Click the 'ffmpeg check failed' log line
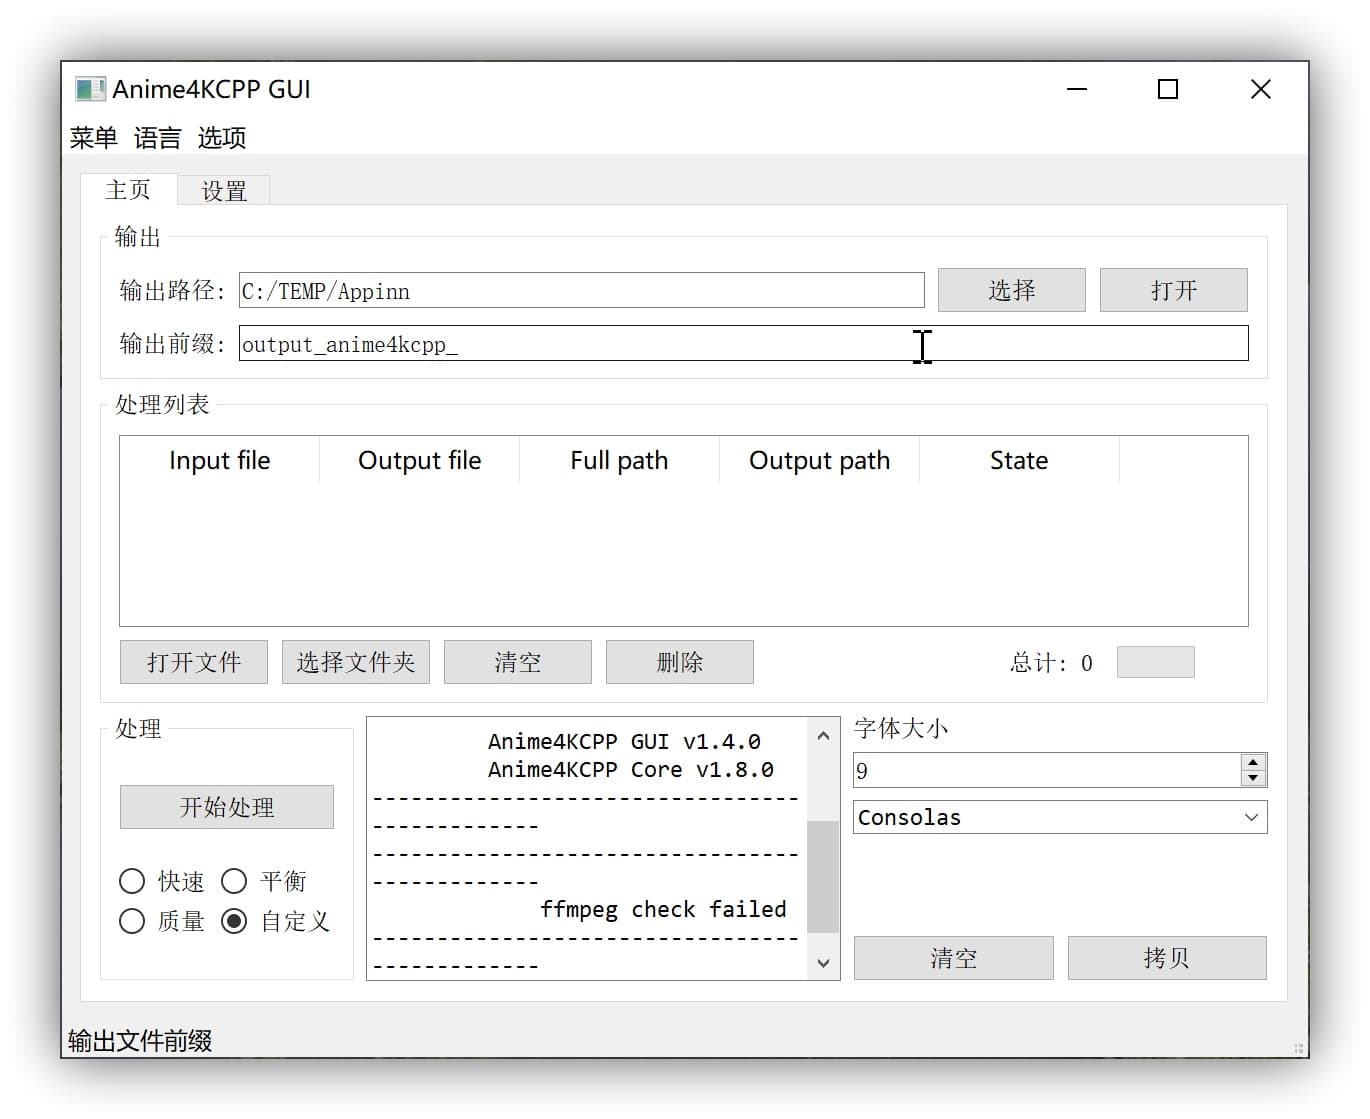 click(x=663, y=909)
